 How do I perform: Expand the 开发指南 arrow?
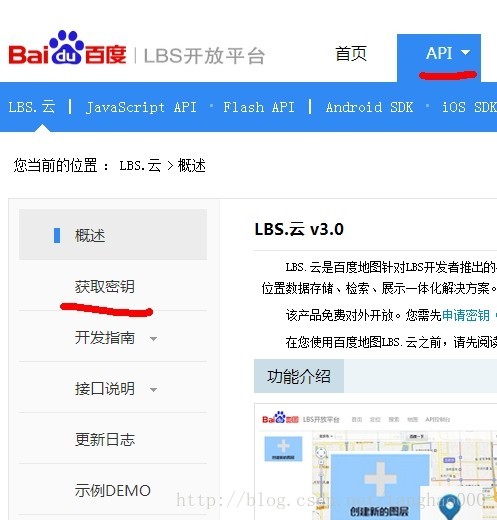[x=153, y=339]
